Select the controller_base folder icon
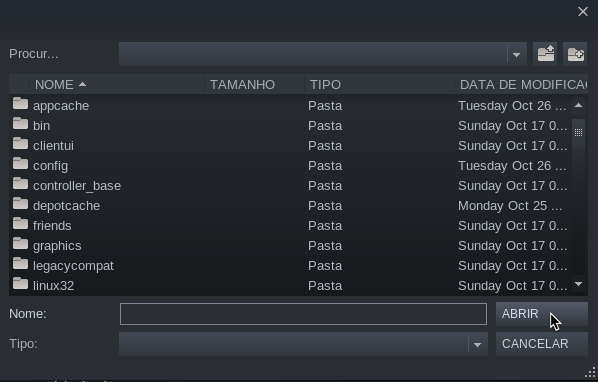598x382 pixels. coord(20,183)
